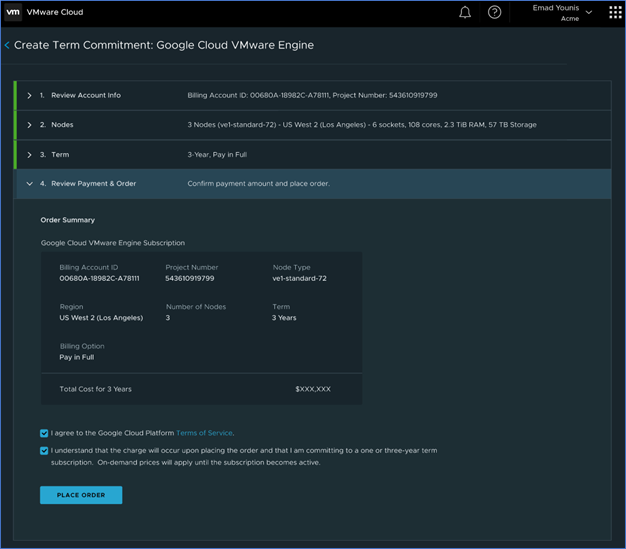The height and width of the screenshot is (549, 626).
Task: Uncheck the charge acknowledgement checkbox
Action: point(44,451)
